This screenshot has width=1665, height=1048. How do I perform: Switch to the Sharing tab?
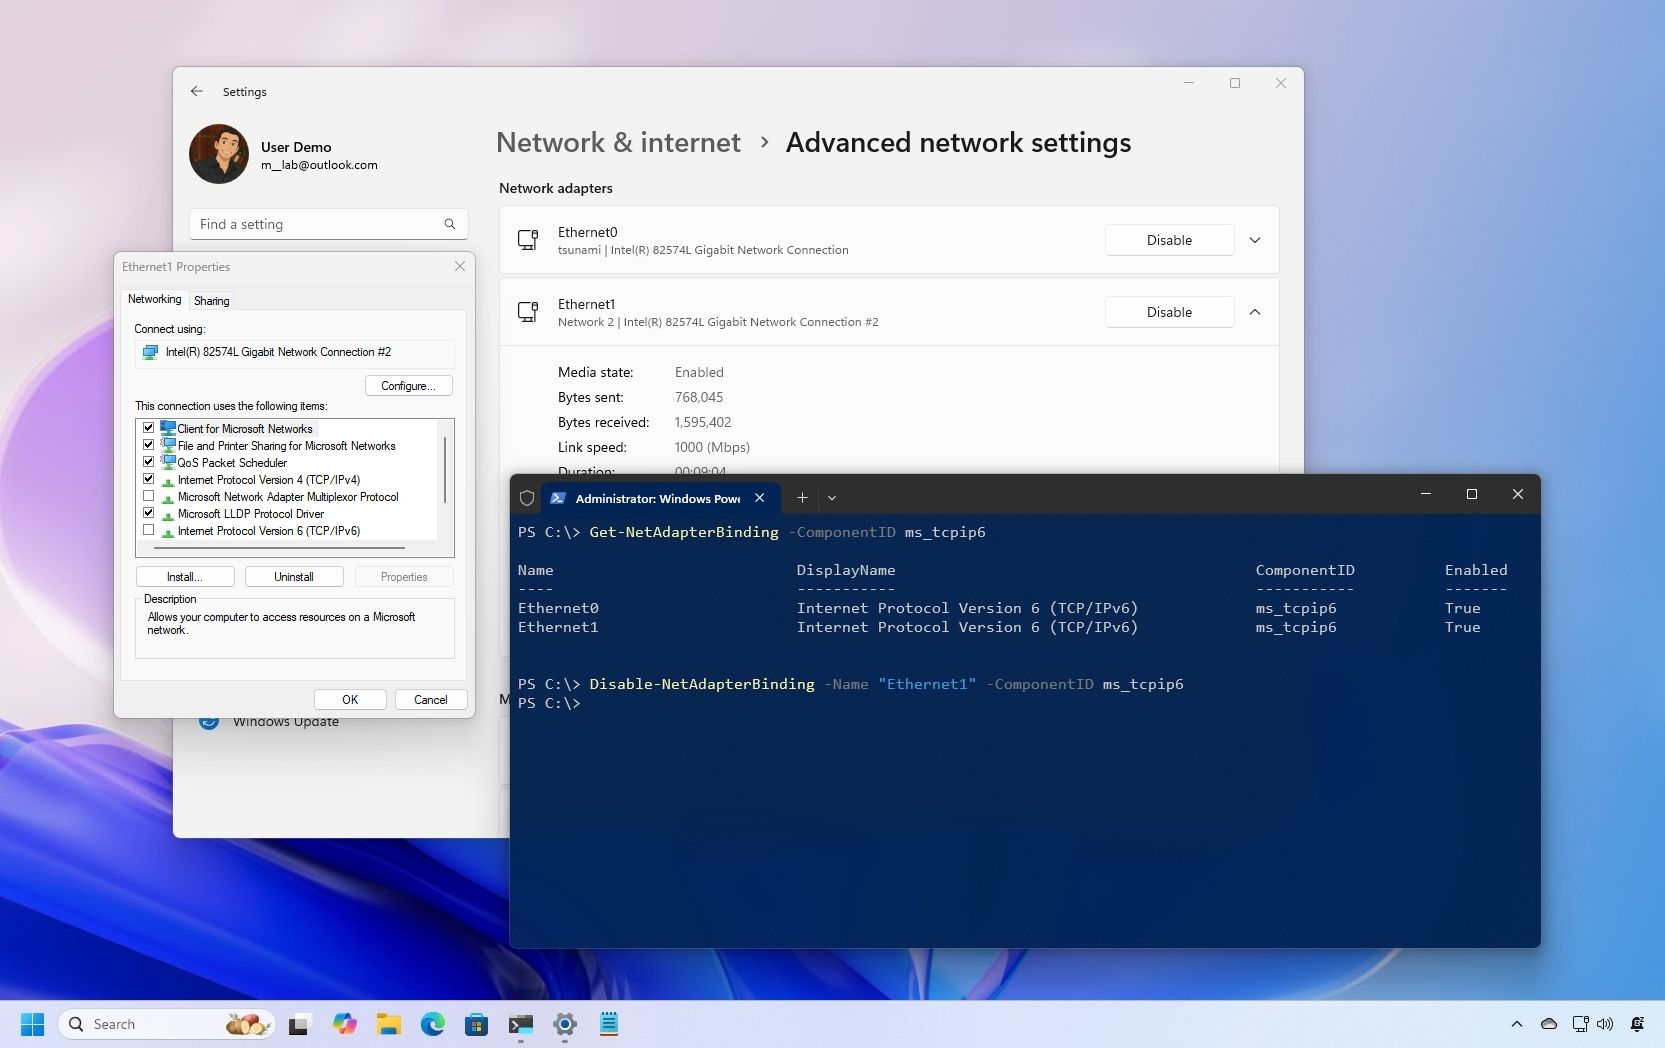[x=211, y=300]
